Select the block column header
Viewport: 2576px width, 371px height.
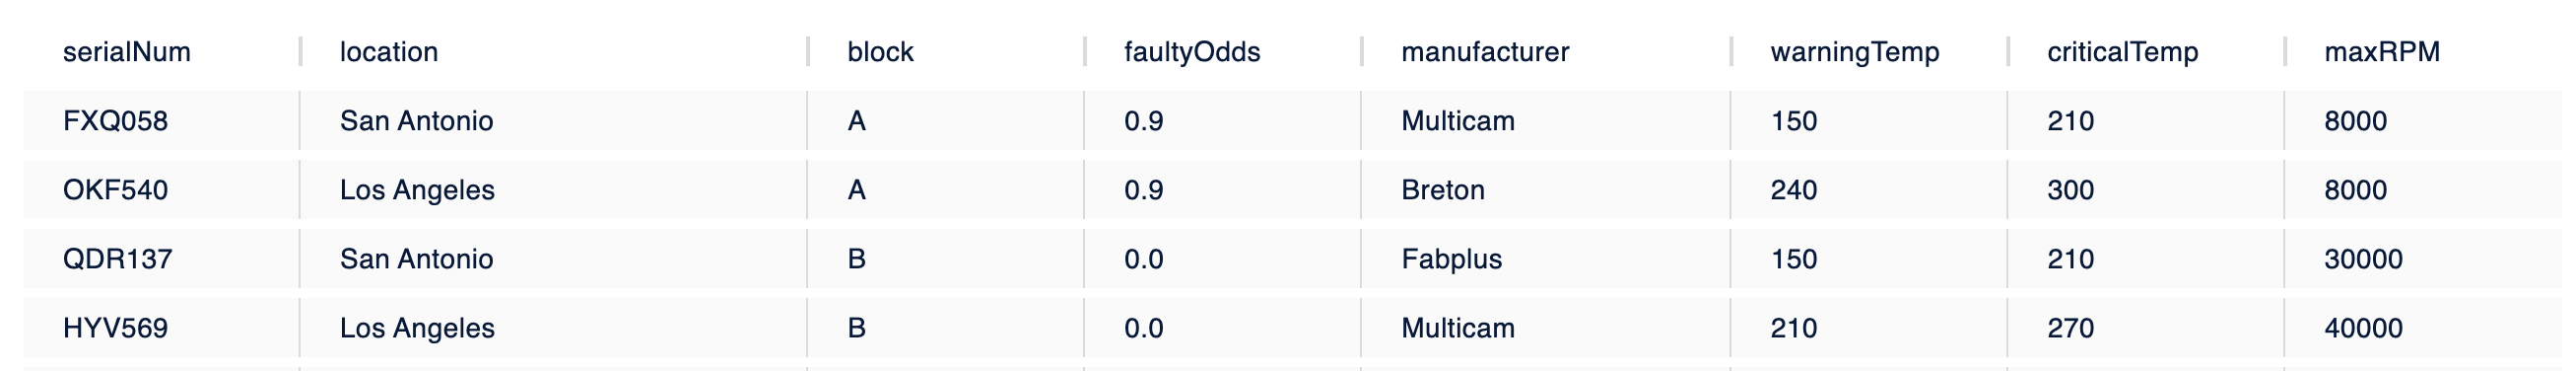pos(880,52)
